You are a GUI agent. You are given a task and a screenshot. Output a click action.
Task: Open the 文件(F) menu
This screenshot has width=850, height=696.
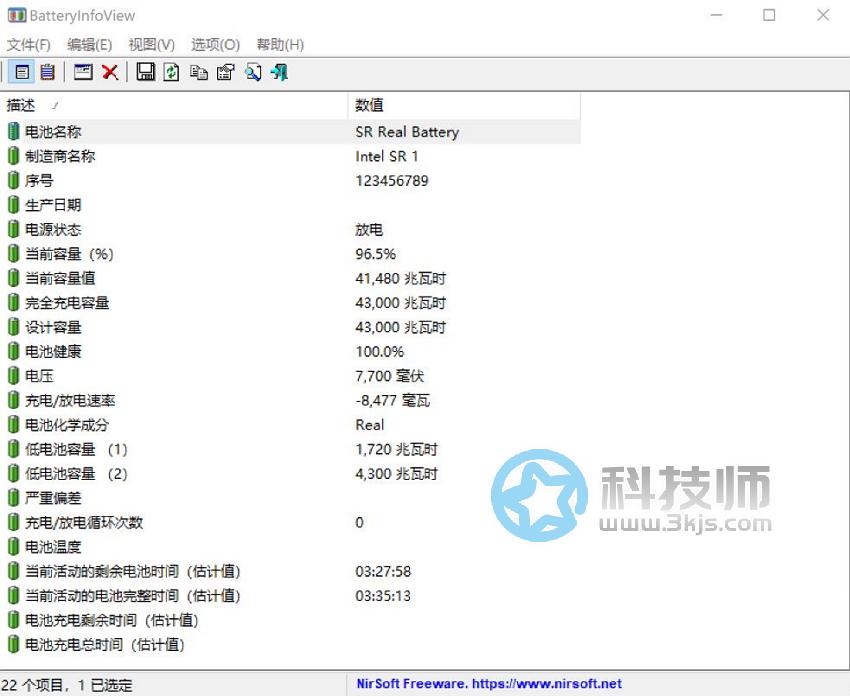tap(28, 44)
